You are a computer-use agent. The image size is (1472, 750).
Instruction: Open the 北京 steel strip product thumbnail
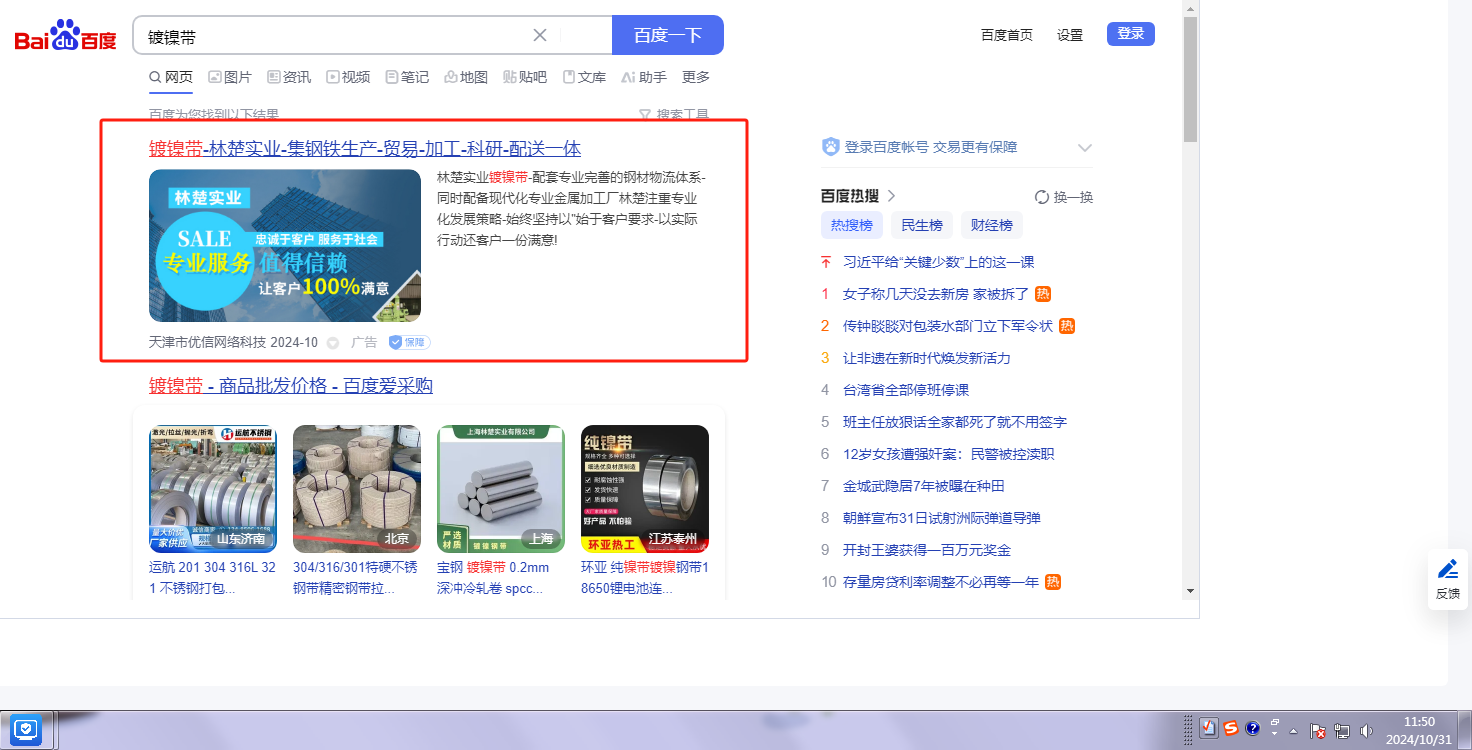(x=357, y=489)
